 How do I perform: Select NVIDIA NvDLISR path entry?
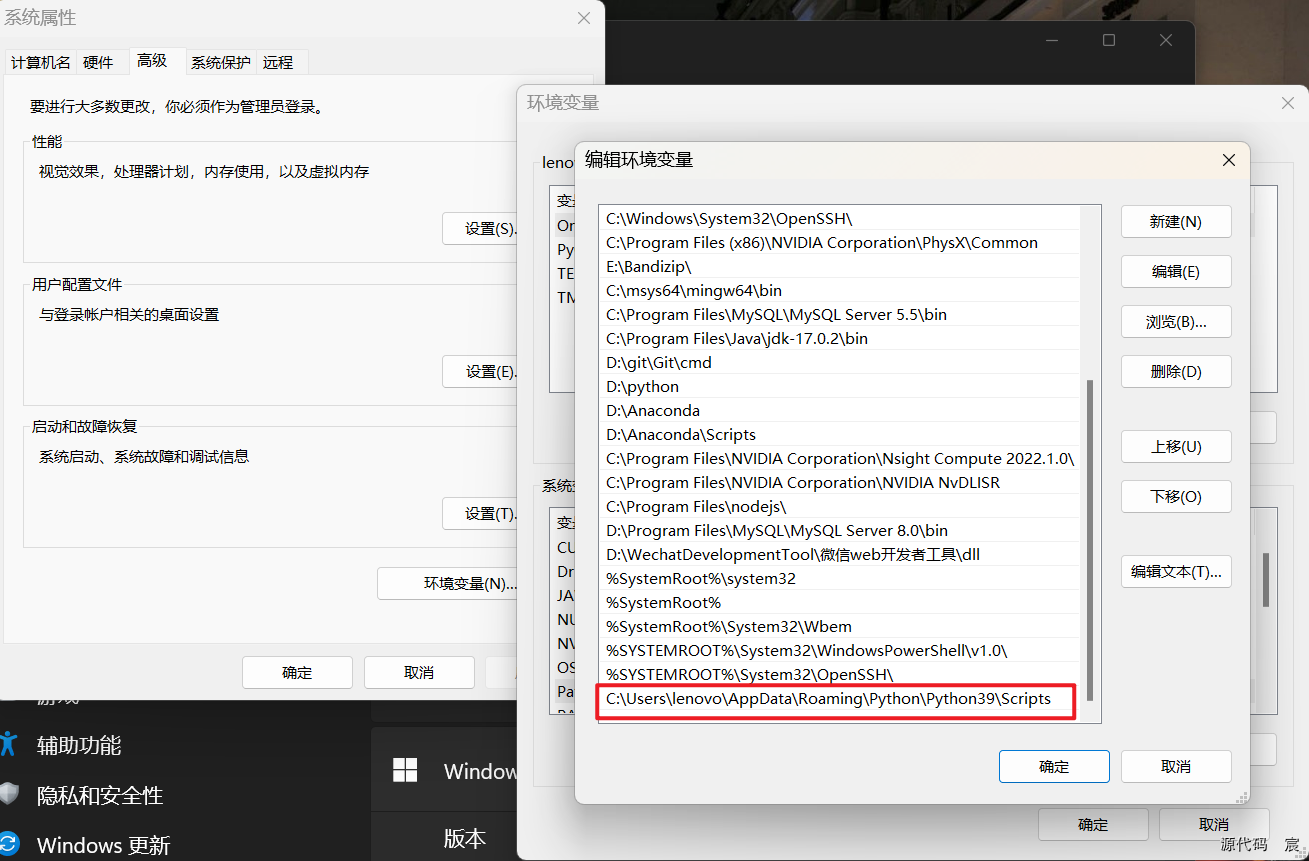[839, 482]
